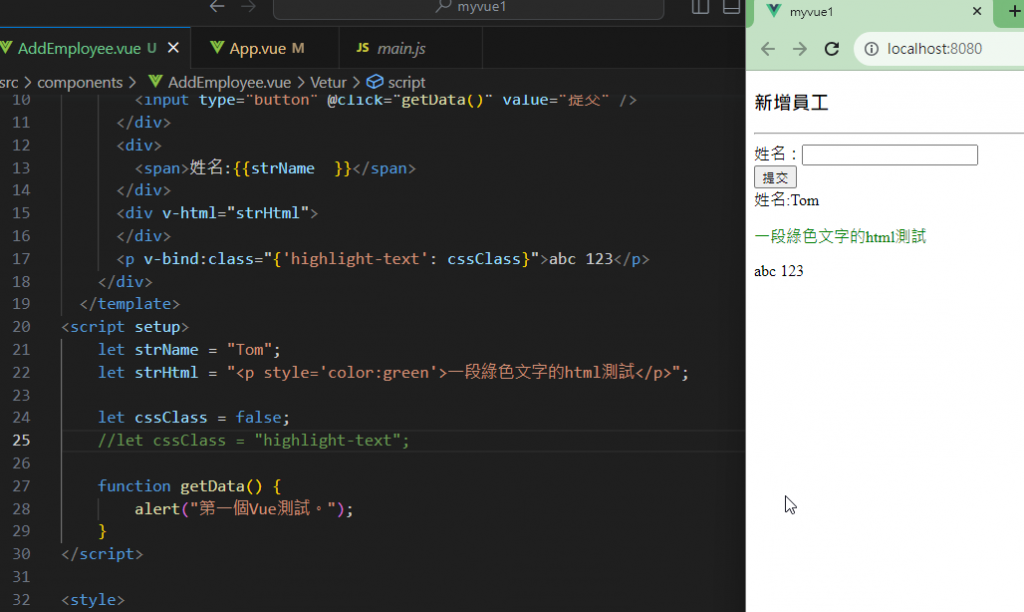Click the '<script setup>' tag line
The image size is (1024, 612).
(x=125, y=327)
